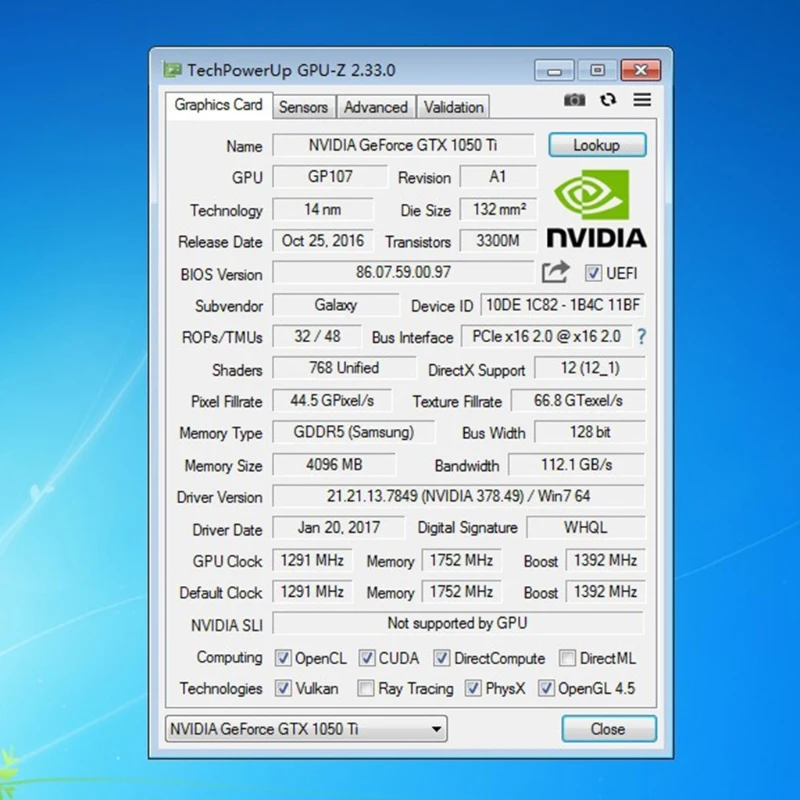Image resolution: width=800 pixels, height=800 pixels.
Task: Click the Subvendor field Galaxy
Action: 335,305
